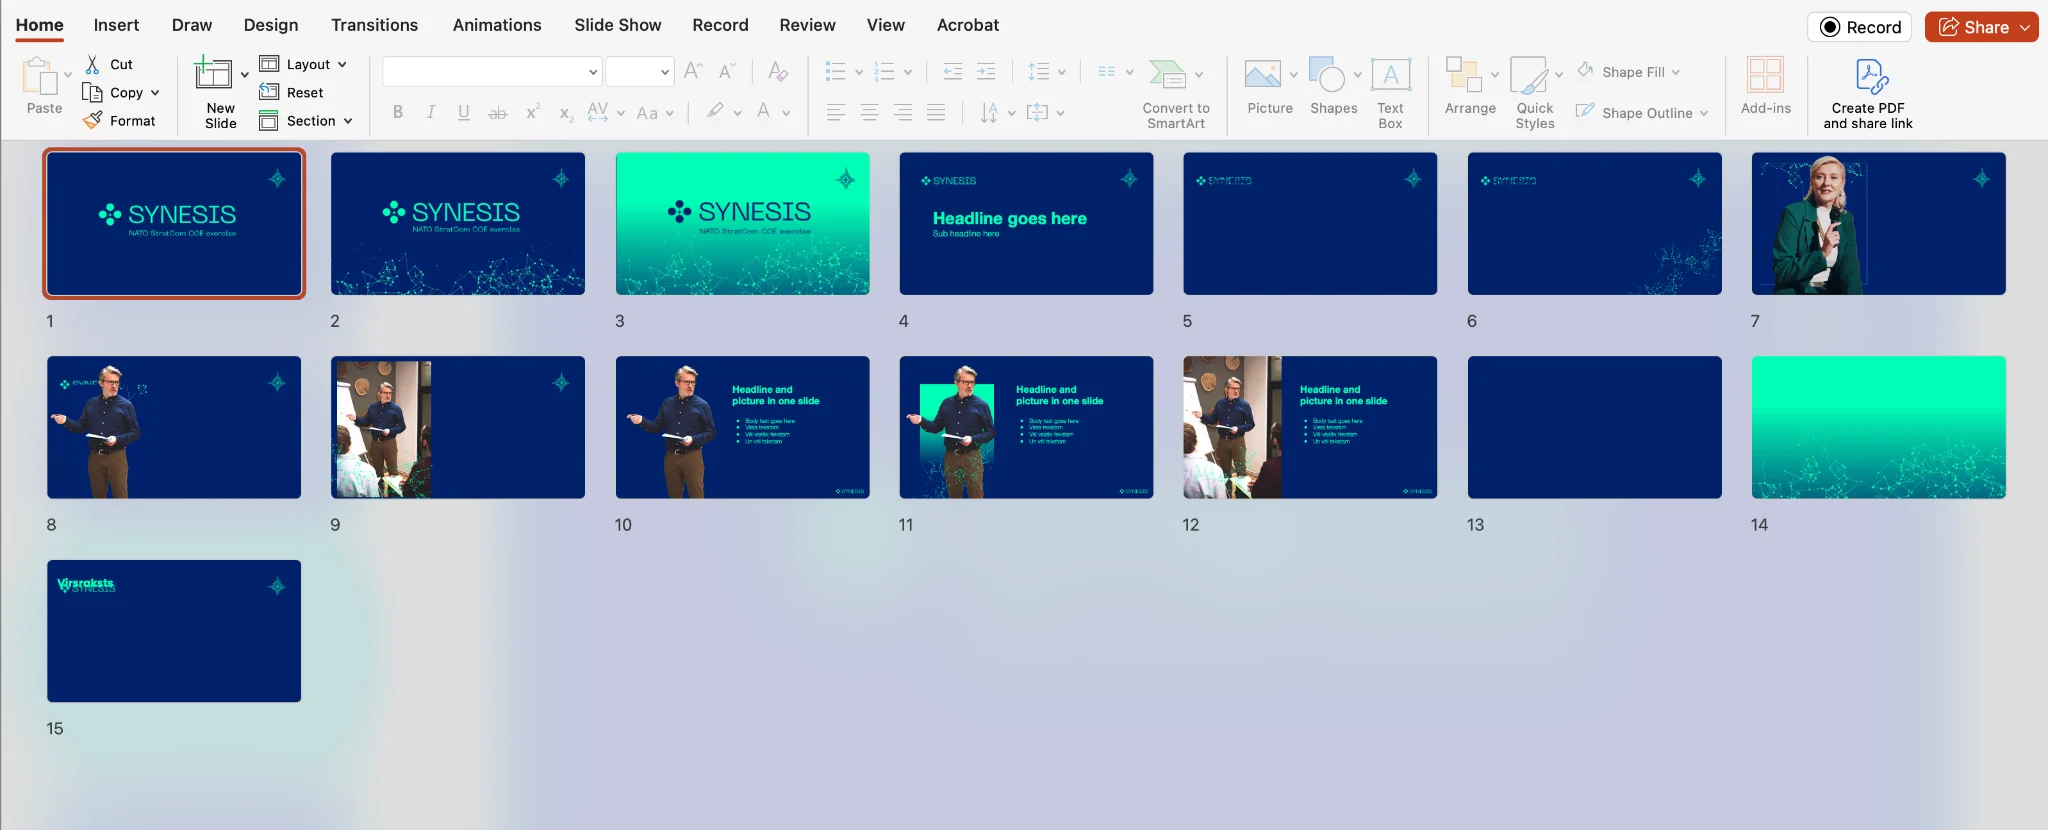Click the Reset slide icon
The width and height of the screenshot is (2048, 830).
pos(269,92)
